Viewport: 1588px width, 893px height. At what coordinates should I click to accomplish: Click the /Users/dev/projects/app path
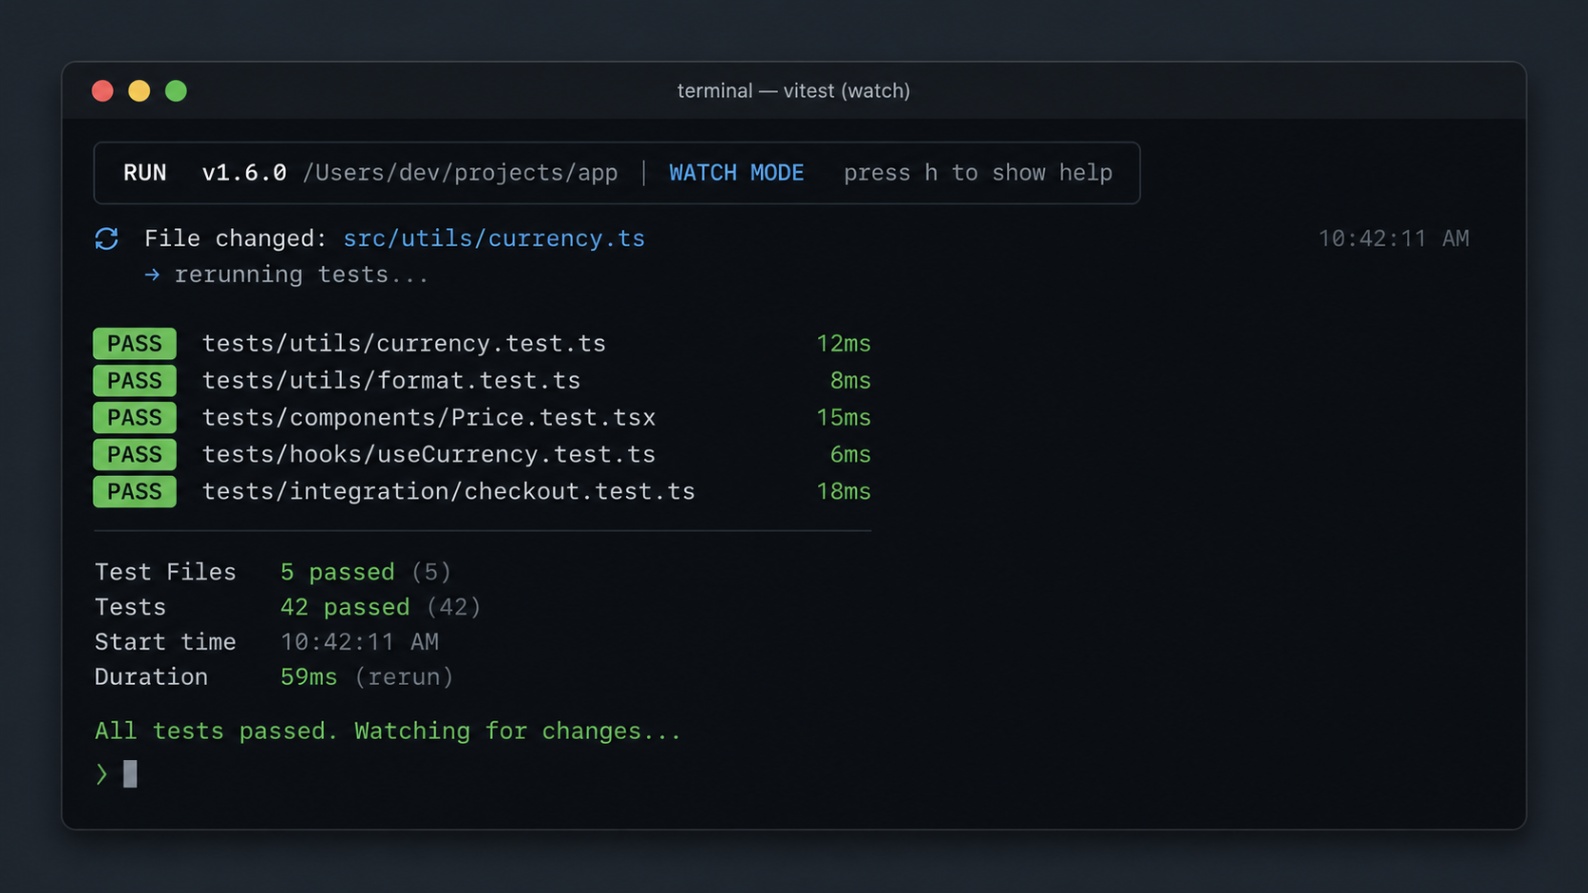tap(460, 173)
